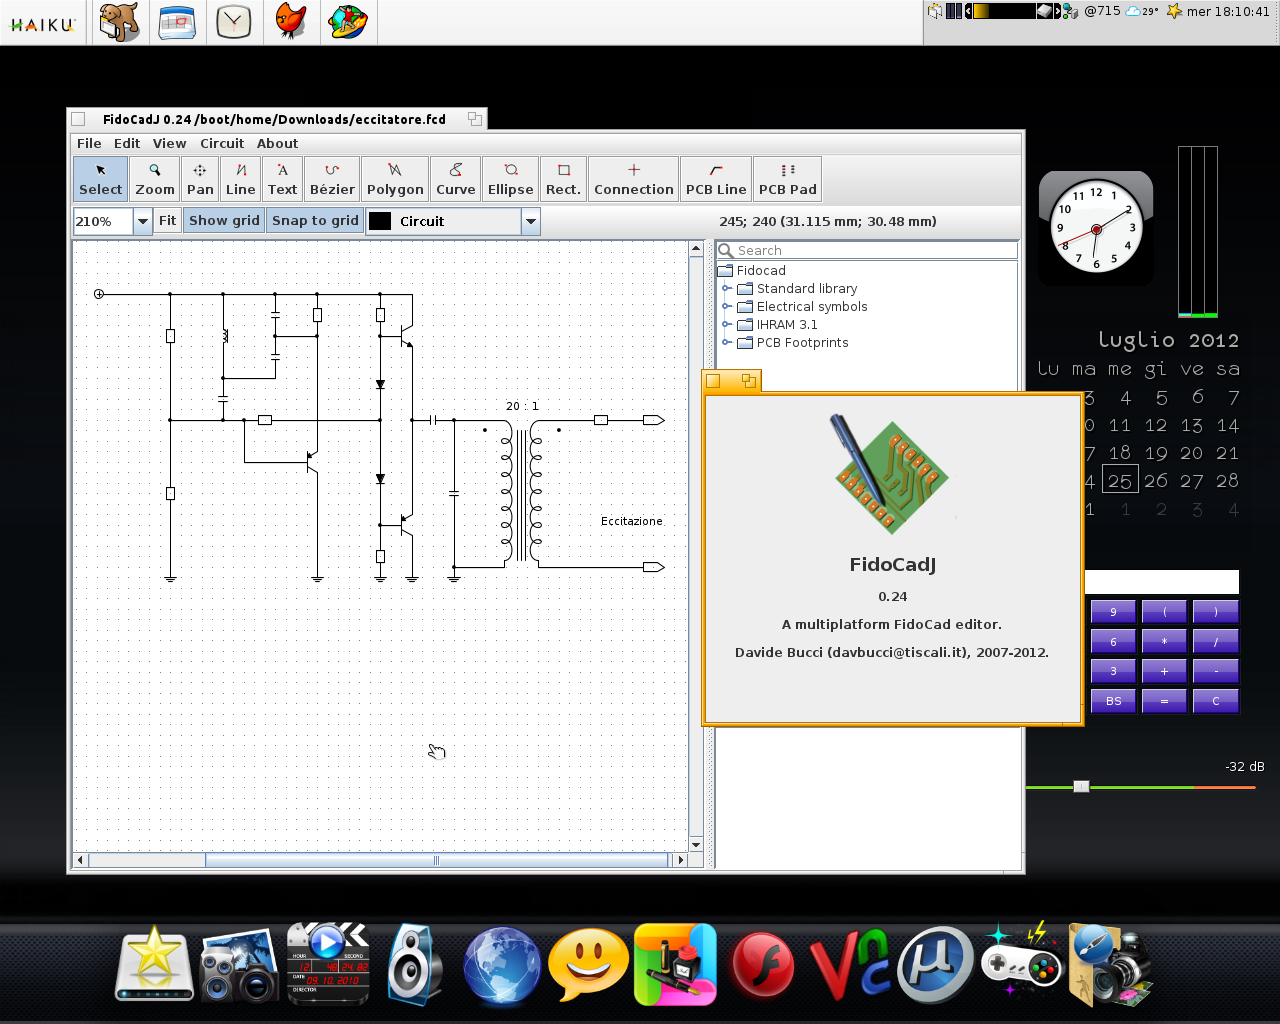The height and width of the screenshot is (1024, 1280).
Task: Select the Text tool
Action: pos(283,179)
